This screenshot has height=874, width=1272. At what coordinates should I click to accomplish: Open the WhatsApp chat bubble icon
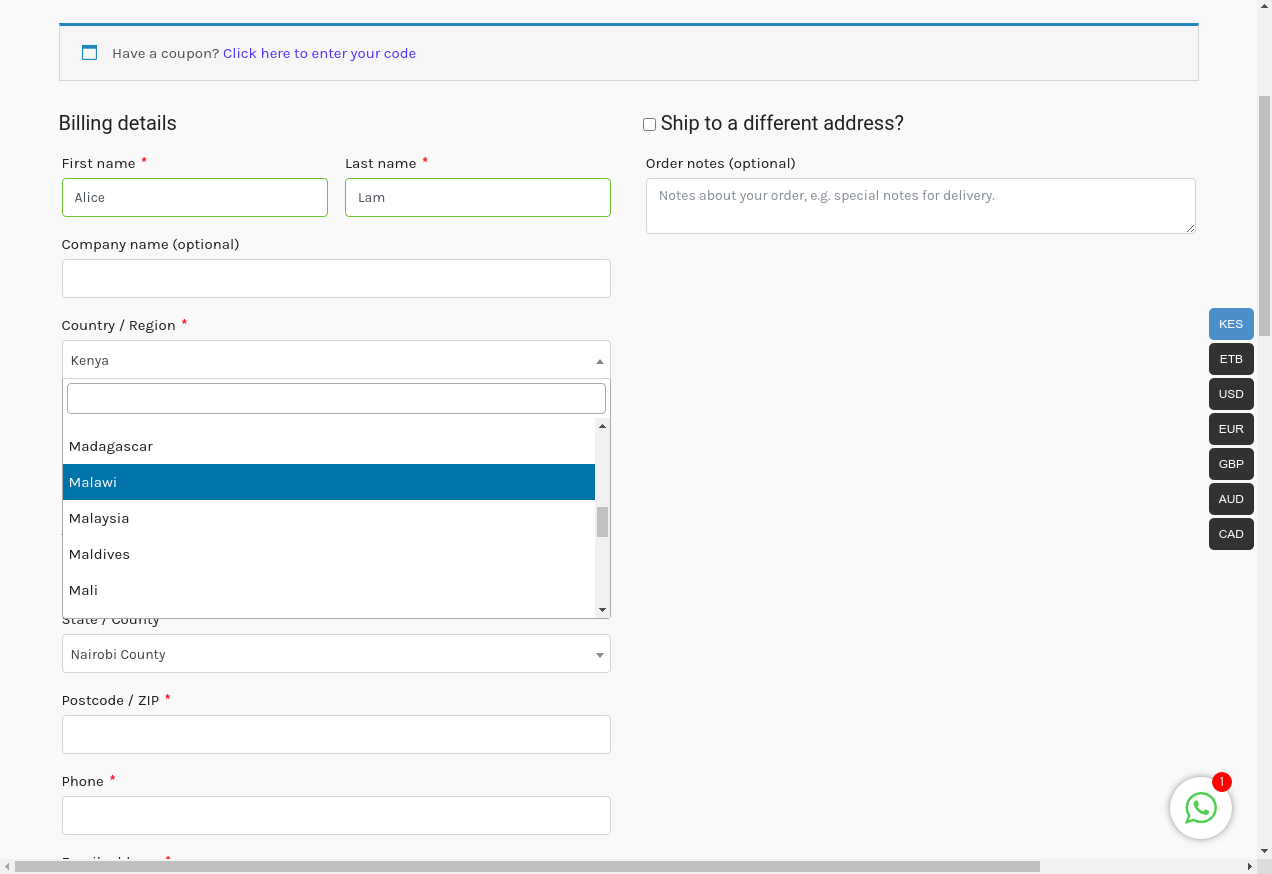pyautogui.click(x=1200, y=808)
